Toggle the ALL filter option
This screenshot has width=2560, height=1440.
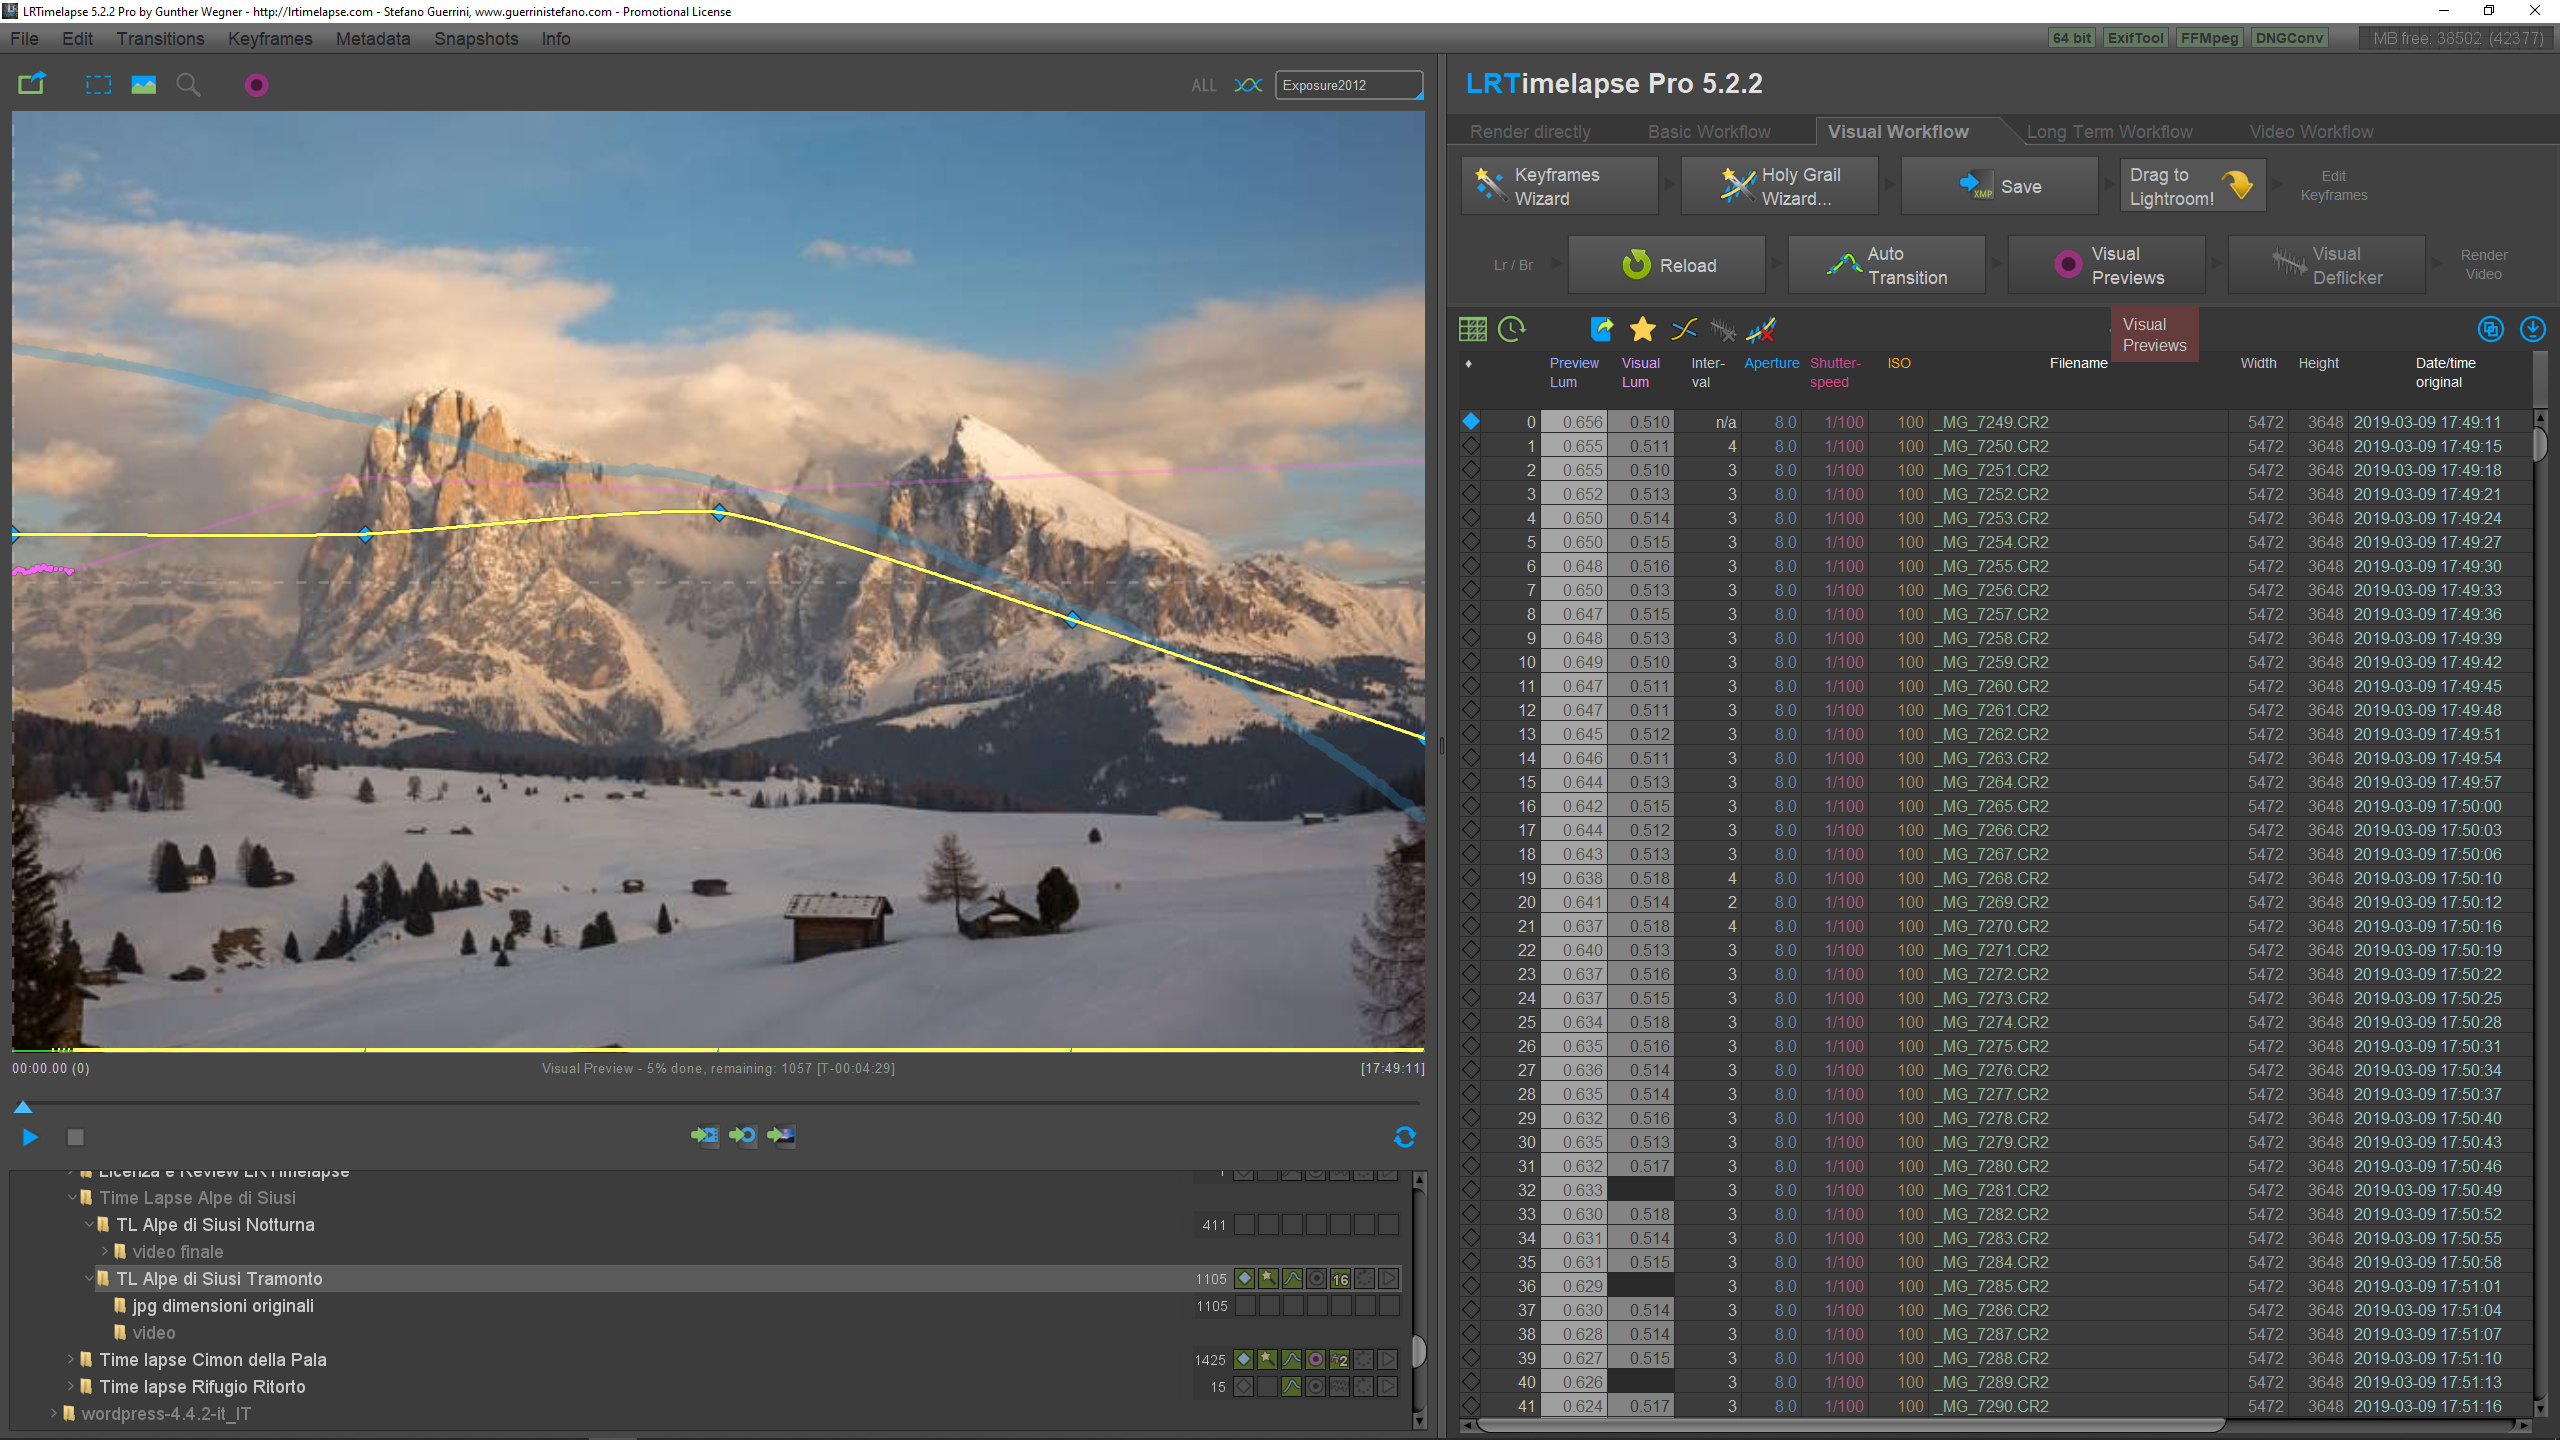click(x=1203, y=85)
